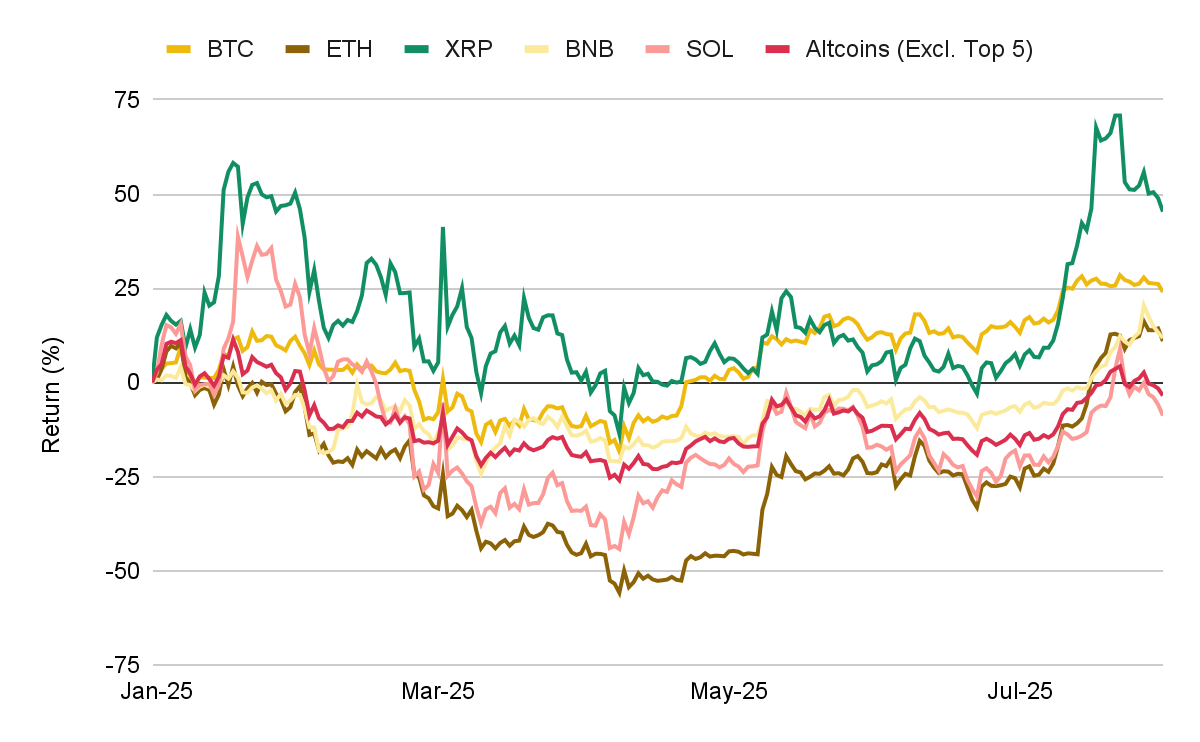Image resolution: width=1200 pixels, height=742 pixels.
Task: Select the BTC legend label
Action: point(230,49)
